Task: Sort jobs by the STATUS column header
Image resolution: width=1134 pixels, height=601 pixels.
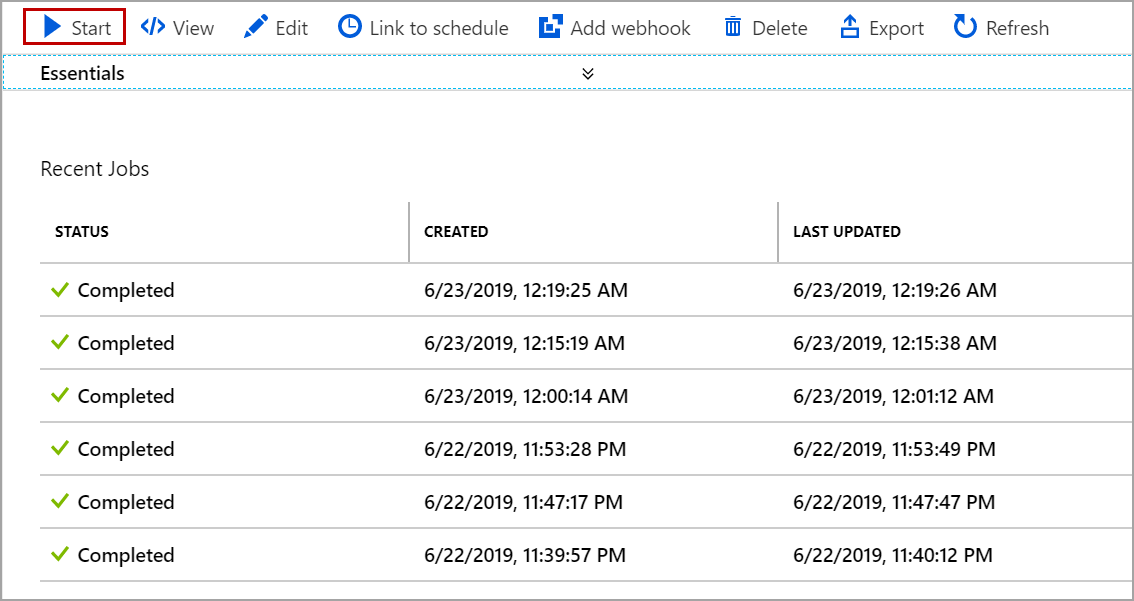Action: coord(82,232)
